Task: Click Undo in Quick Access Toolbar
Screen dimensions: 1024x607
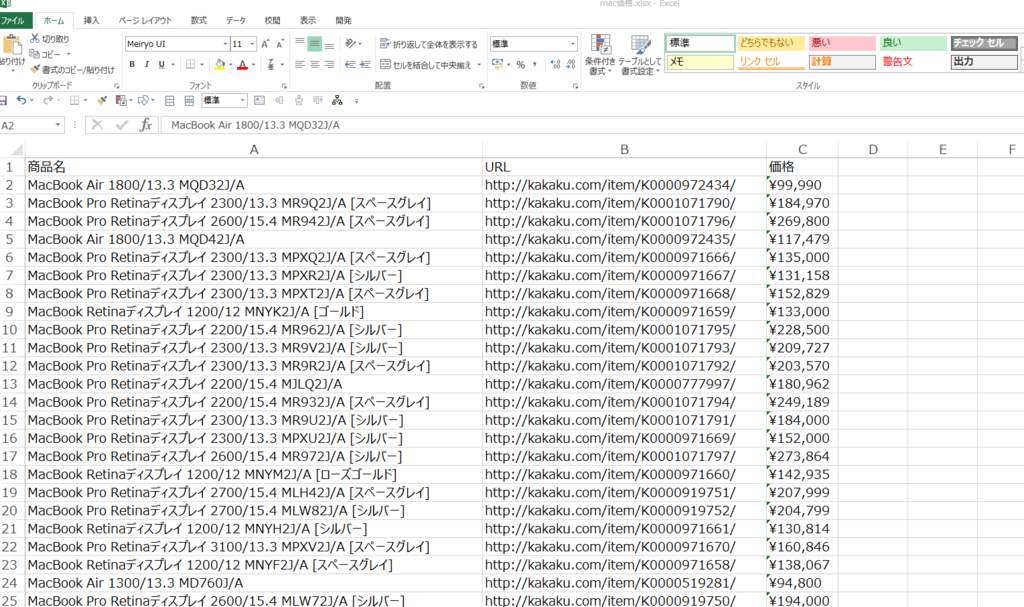Action: [21, 101]
